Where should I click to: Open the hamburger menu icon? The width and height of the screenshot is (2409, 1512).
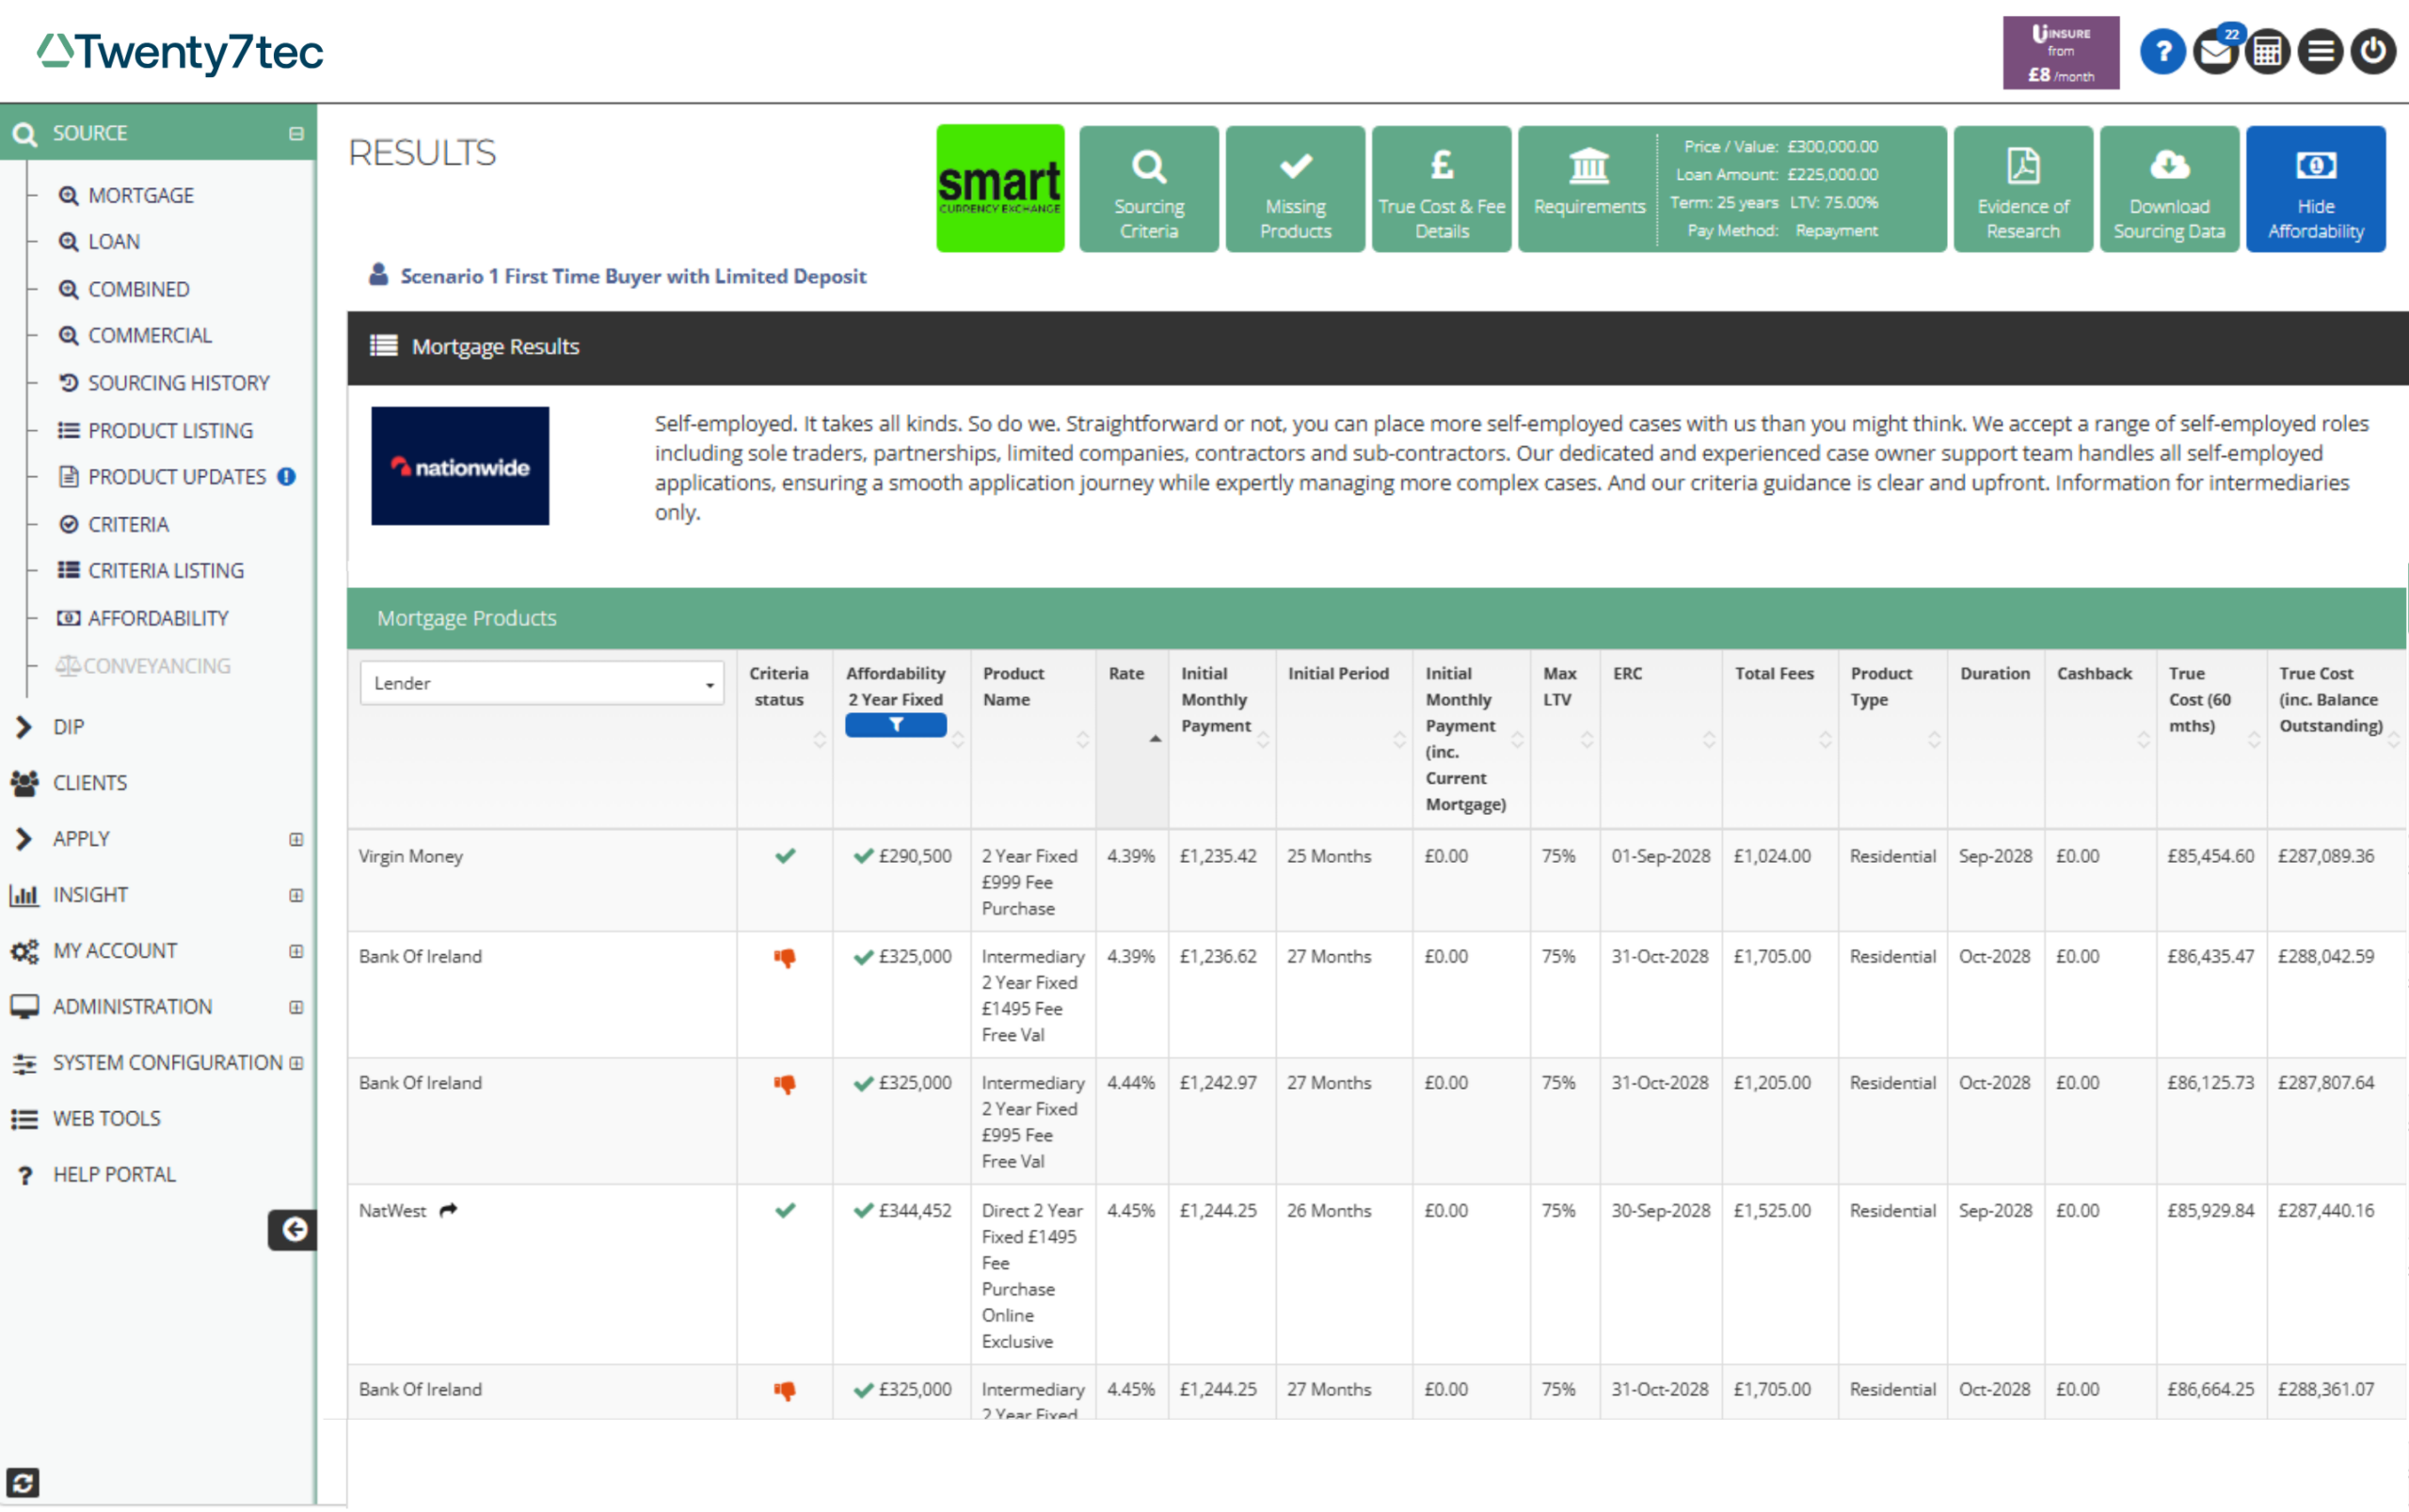click(2320, 52)
